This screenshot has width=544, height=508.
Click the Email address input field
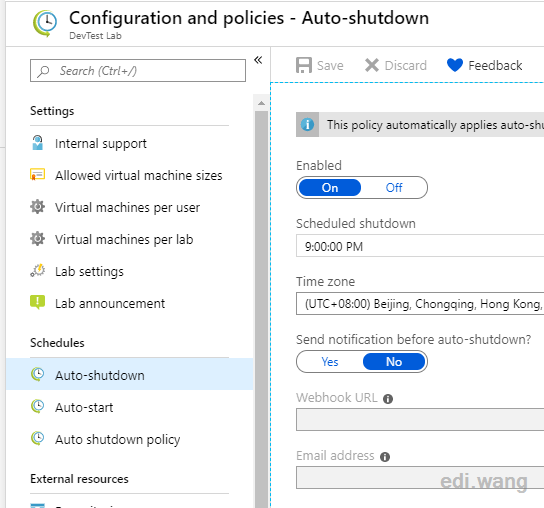point(420,477)
